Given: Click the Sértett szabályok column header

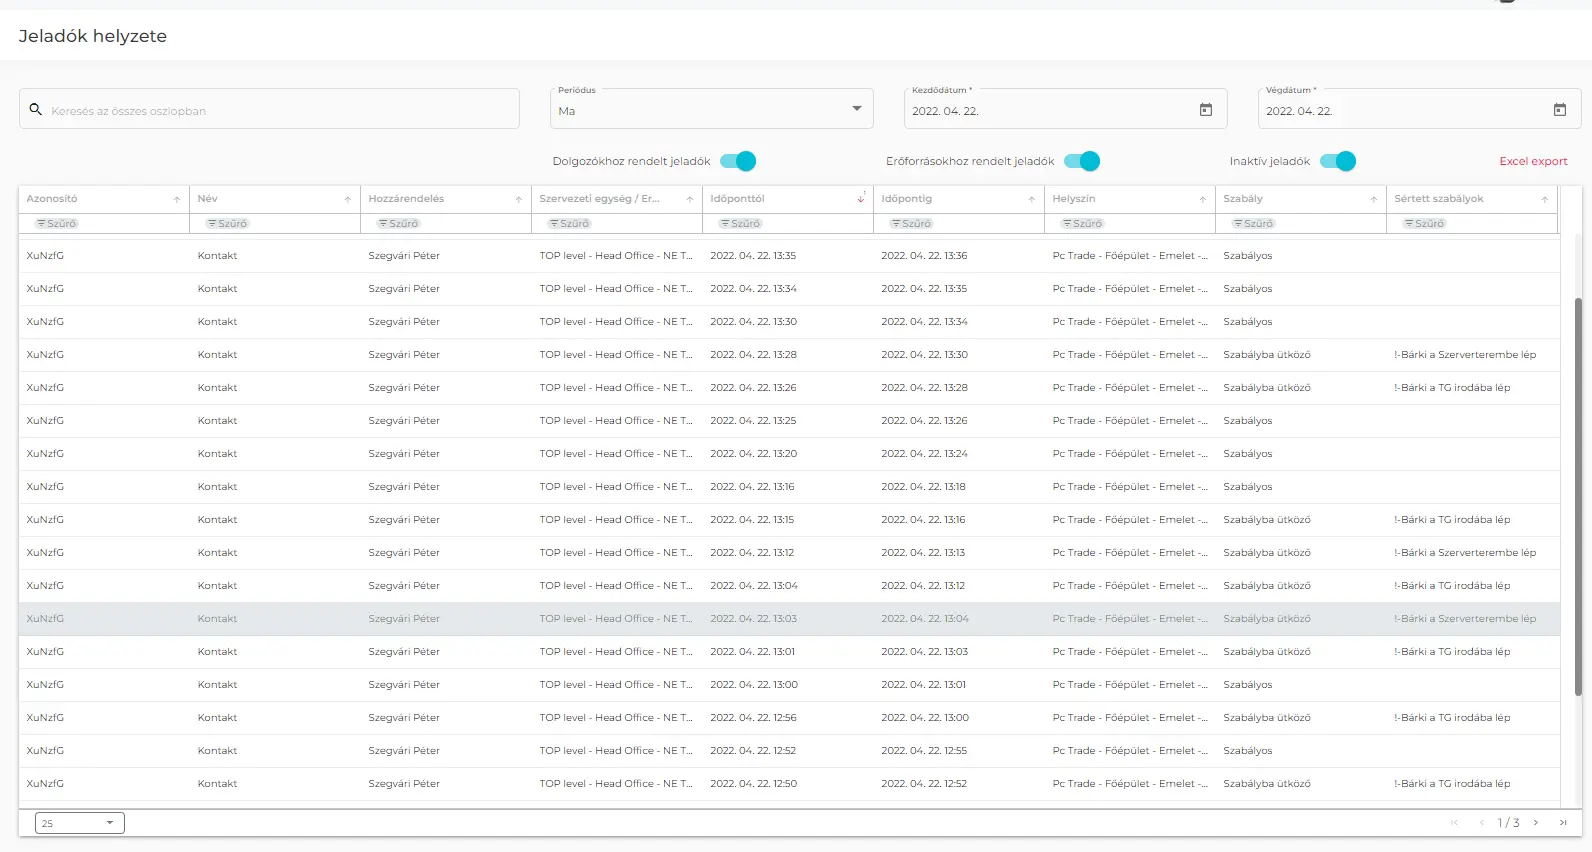Looking at the screenshot, I should pyautogui.click(x=1438, y=199).
